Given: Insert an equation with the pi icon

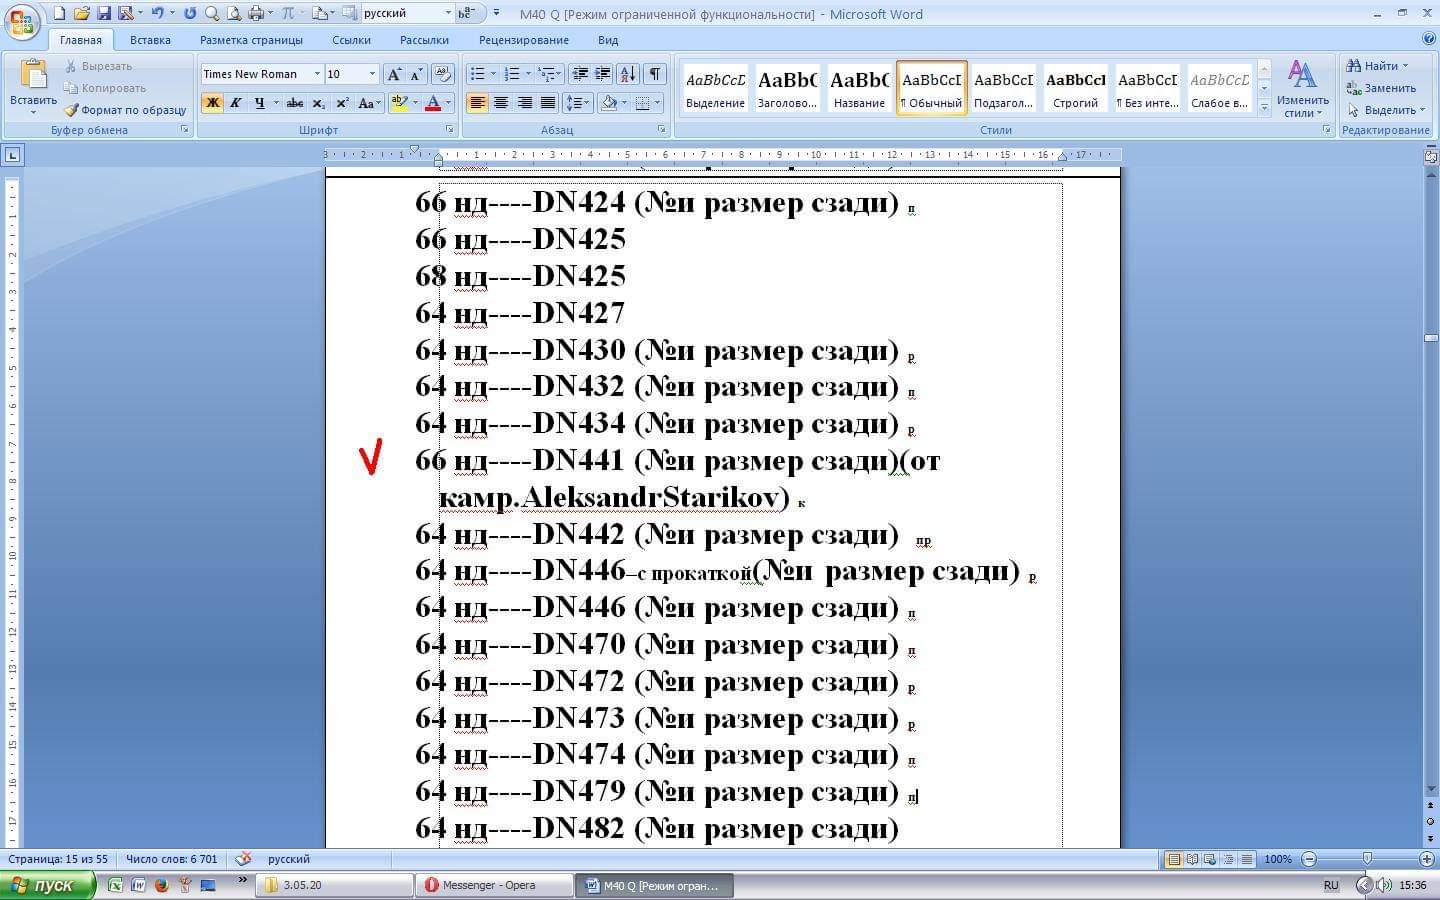Looking at the screenshot, I should click(x=288, y=13).
